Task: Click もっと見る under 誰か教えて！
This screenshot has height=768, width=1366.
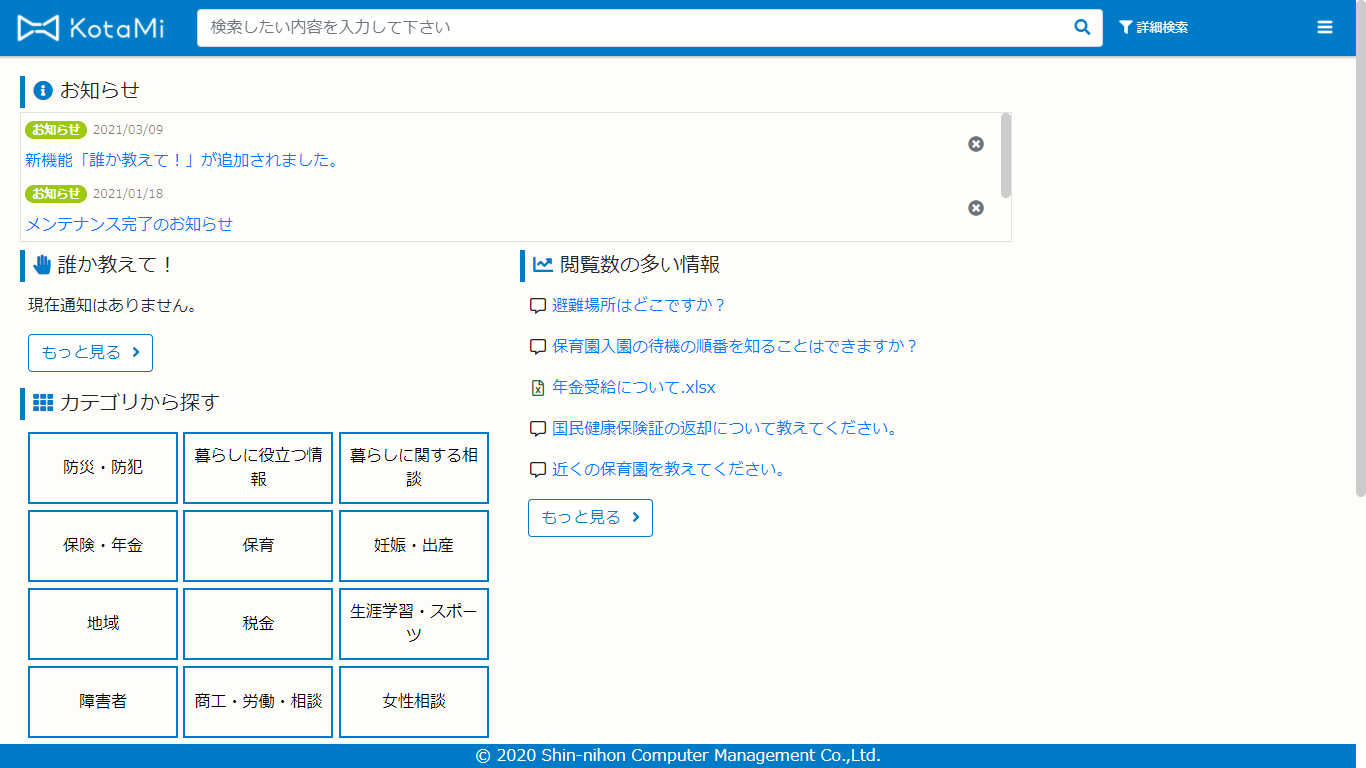Action: [90, 353]
